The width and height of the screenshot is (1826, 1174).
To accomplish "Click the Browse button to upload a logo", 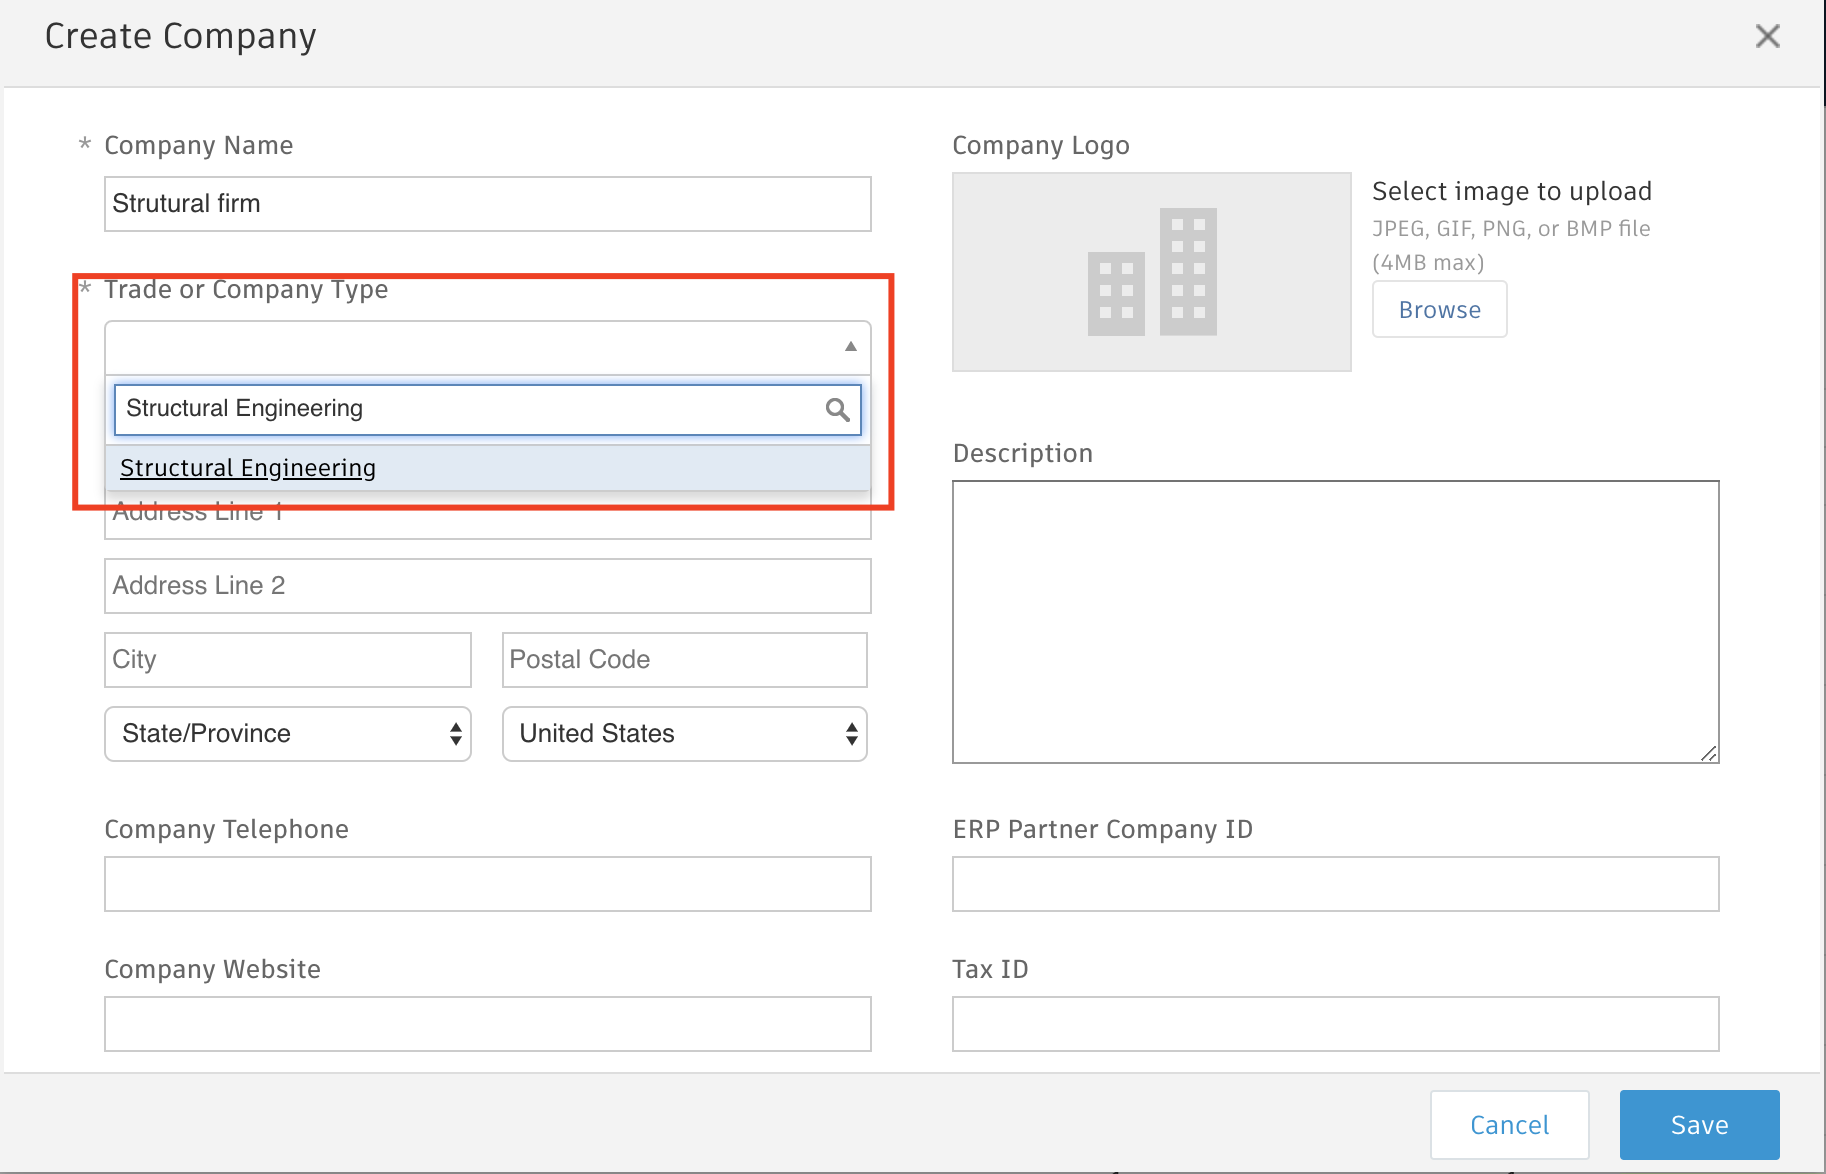I will 1439,309.
